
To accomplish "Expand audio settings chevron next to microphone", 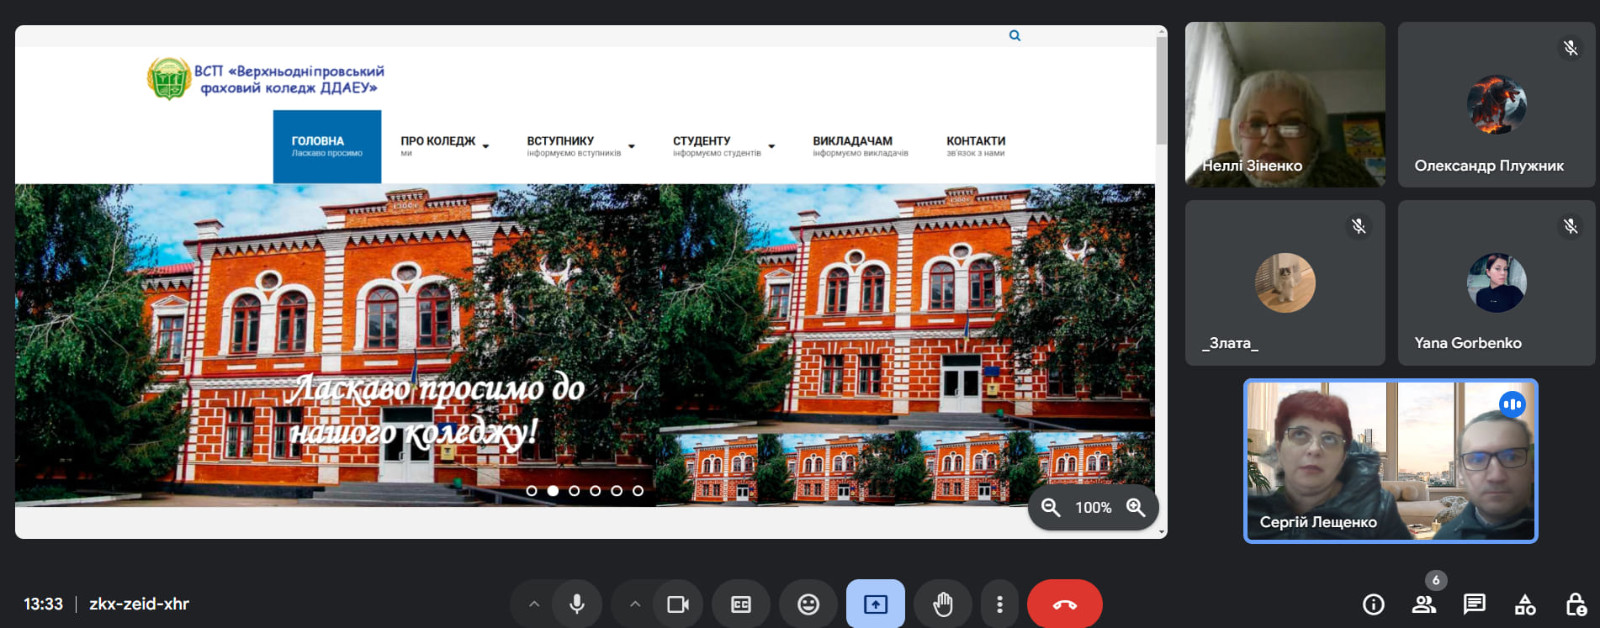I will point(534,604).
